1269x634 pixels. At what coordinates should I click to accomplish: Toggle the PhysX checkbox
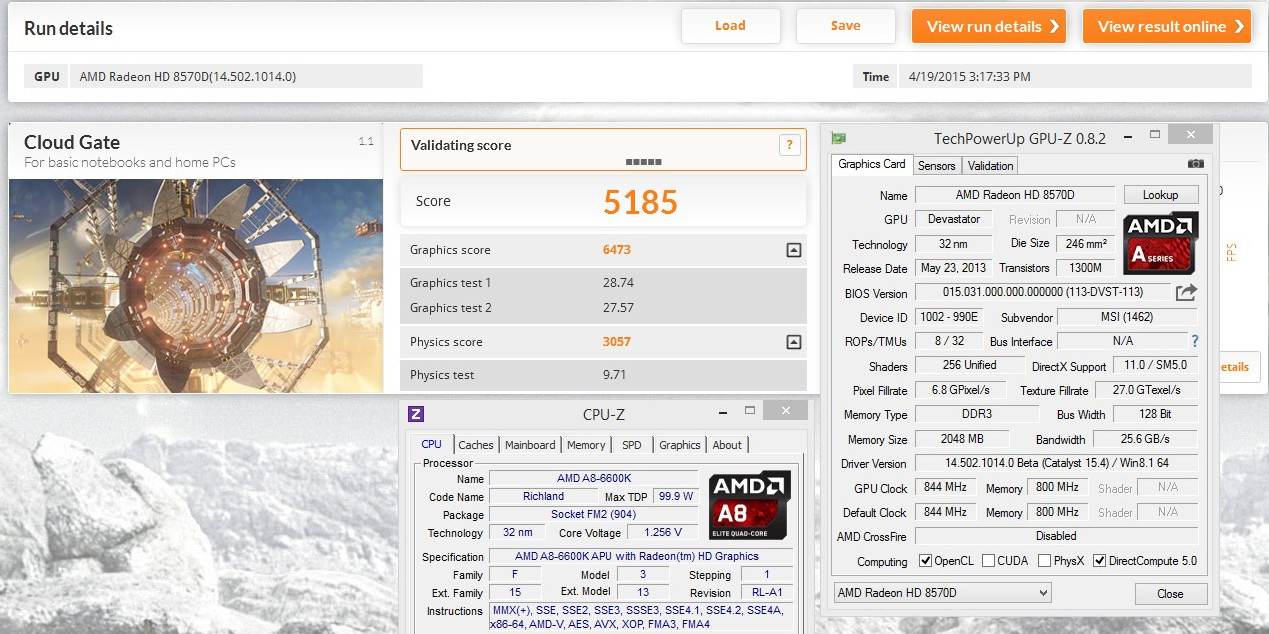pos(1044,561)
